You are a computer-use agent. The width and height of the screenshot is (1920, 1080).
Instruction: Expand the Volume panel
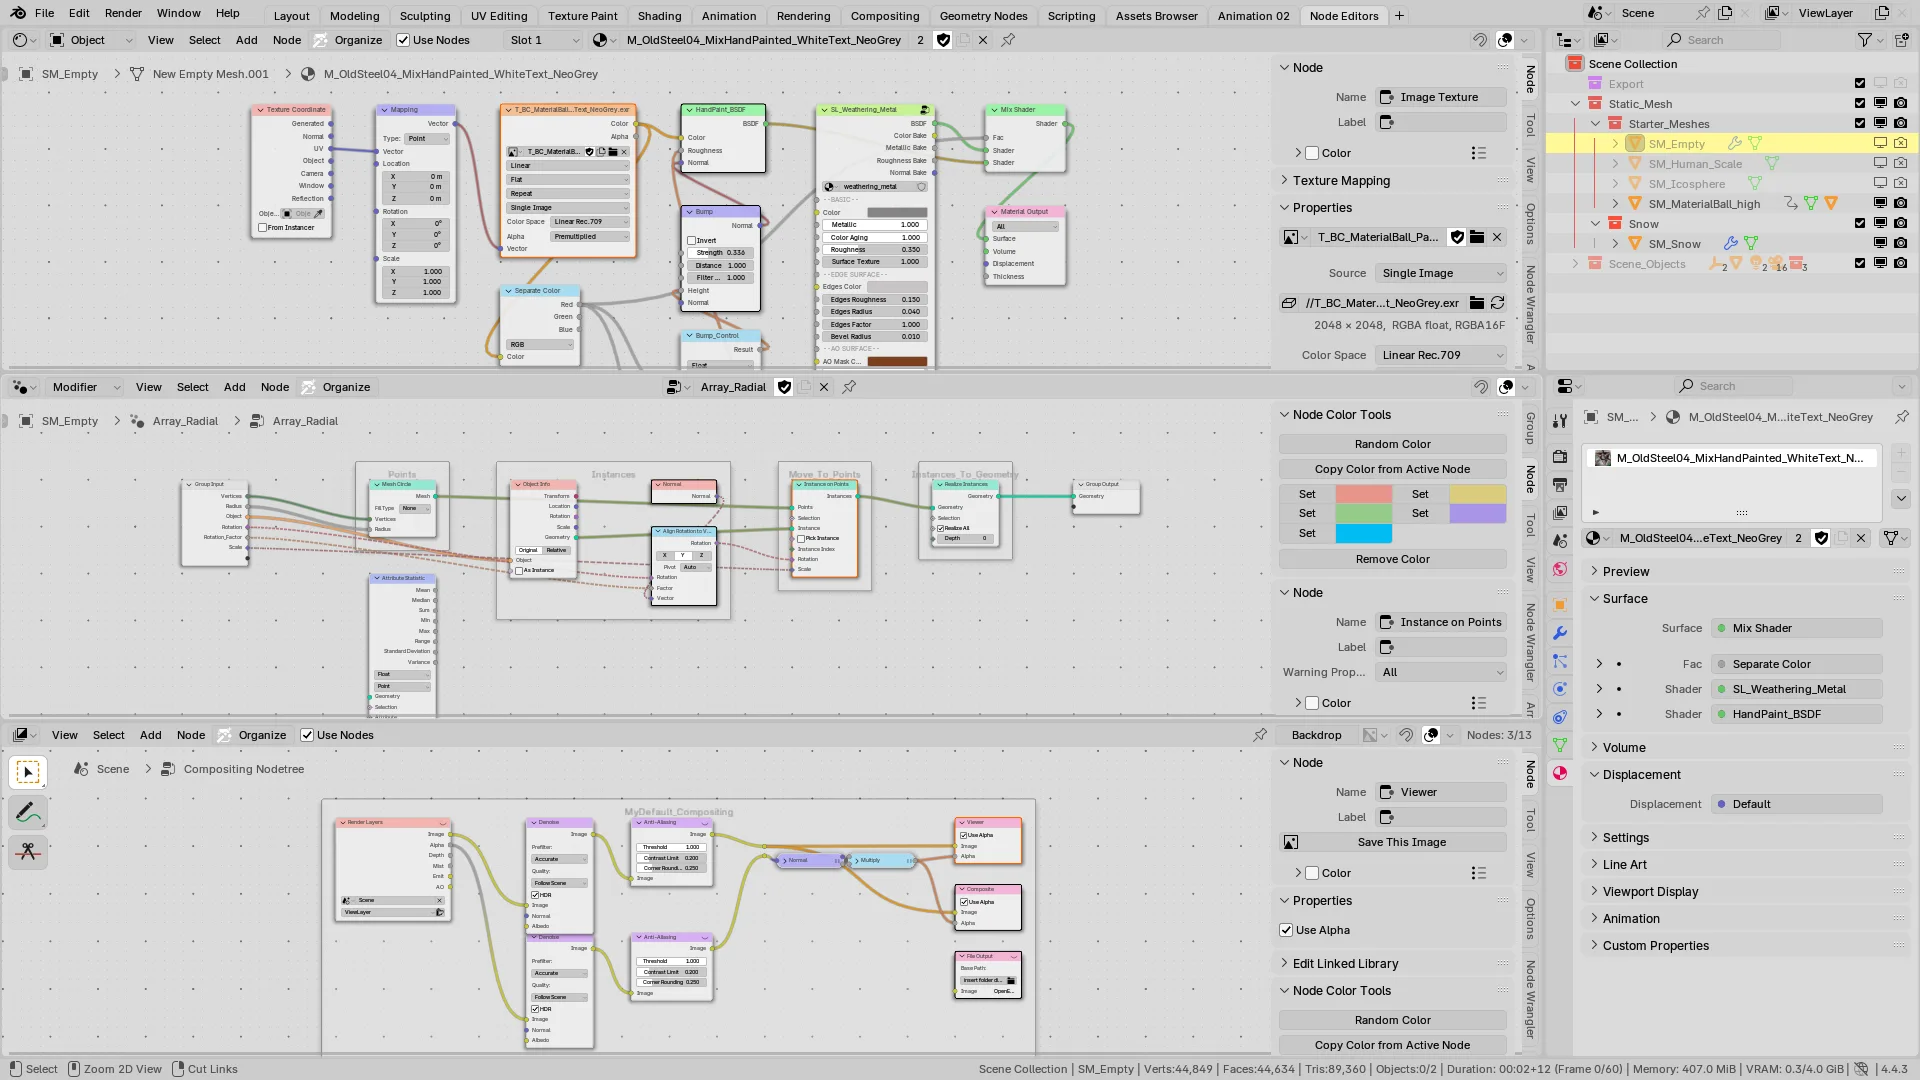[1624, 748]
